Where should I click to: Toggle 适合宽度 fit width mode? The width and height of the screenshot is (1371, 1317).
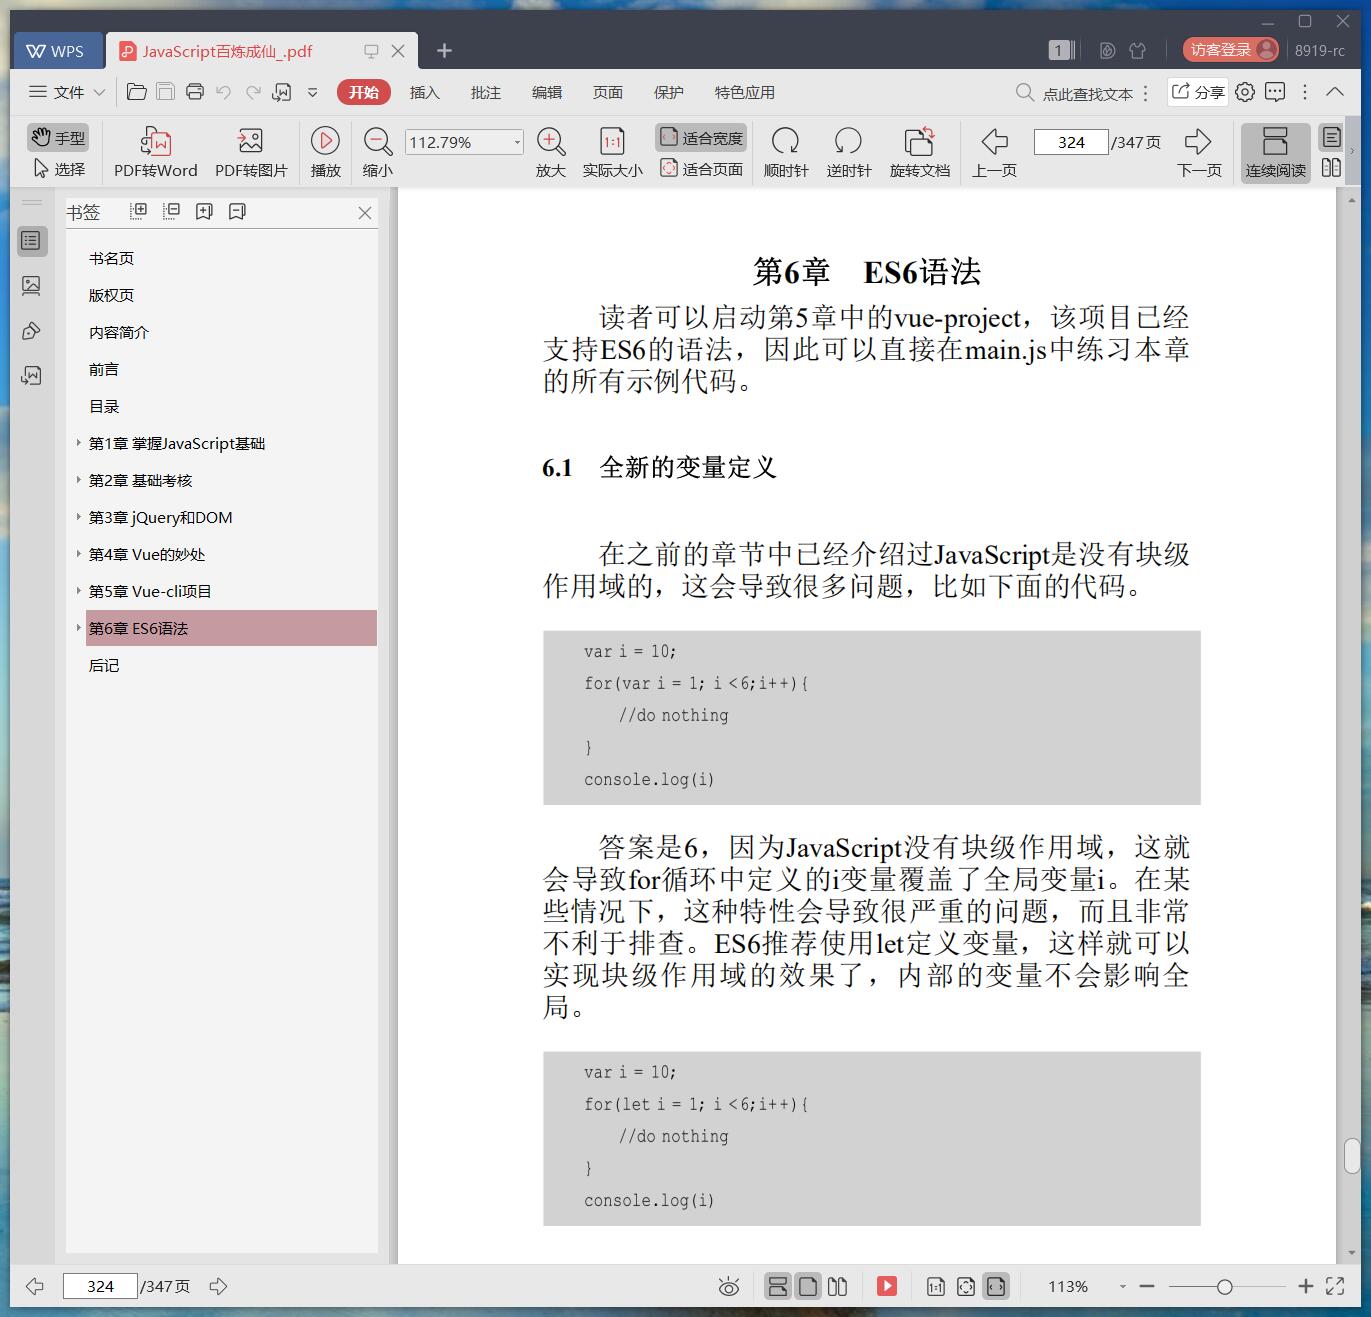[701, 138]
